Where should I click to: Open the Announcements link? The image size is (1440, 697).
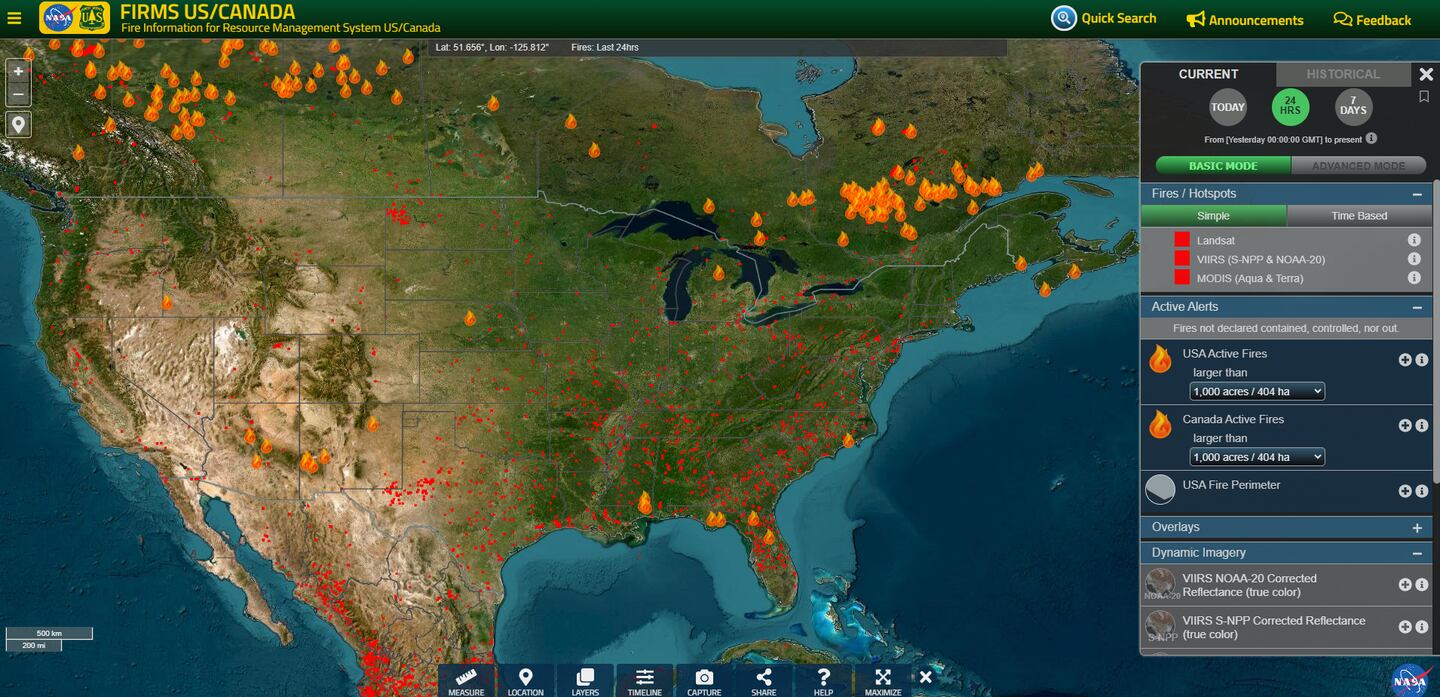click(1245, 20)
